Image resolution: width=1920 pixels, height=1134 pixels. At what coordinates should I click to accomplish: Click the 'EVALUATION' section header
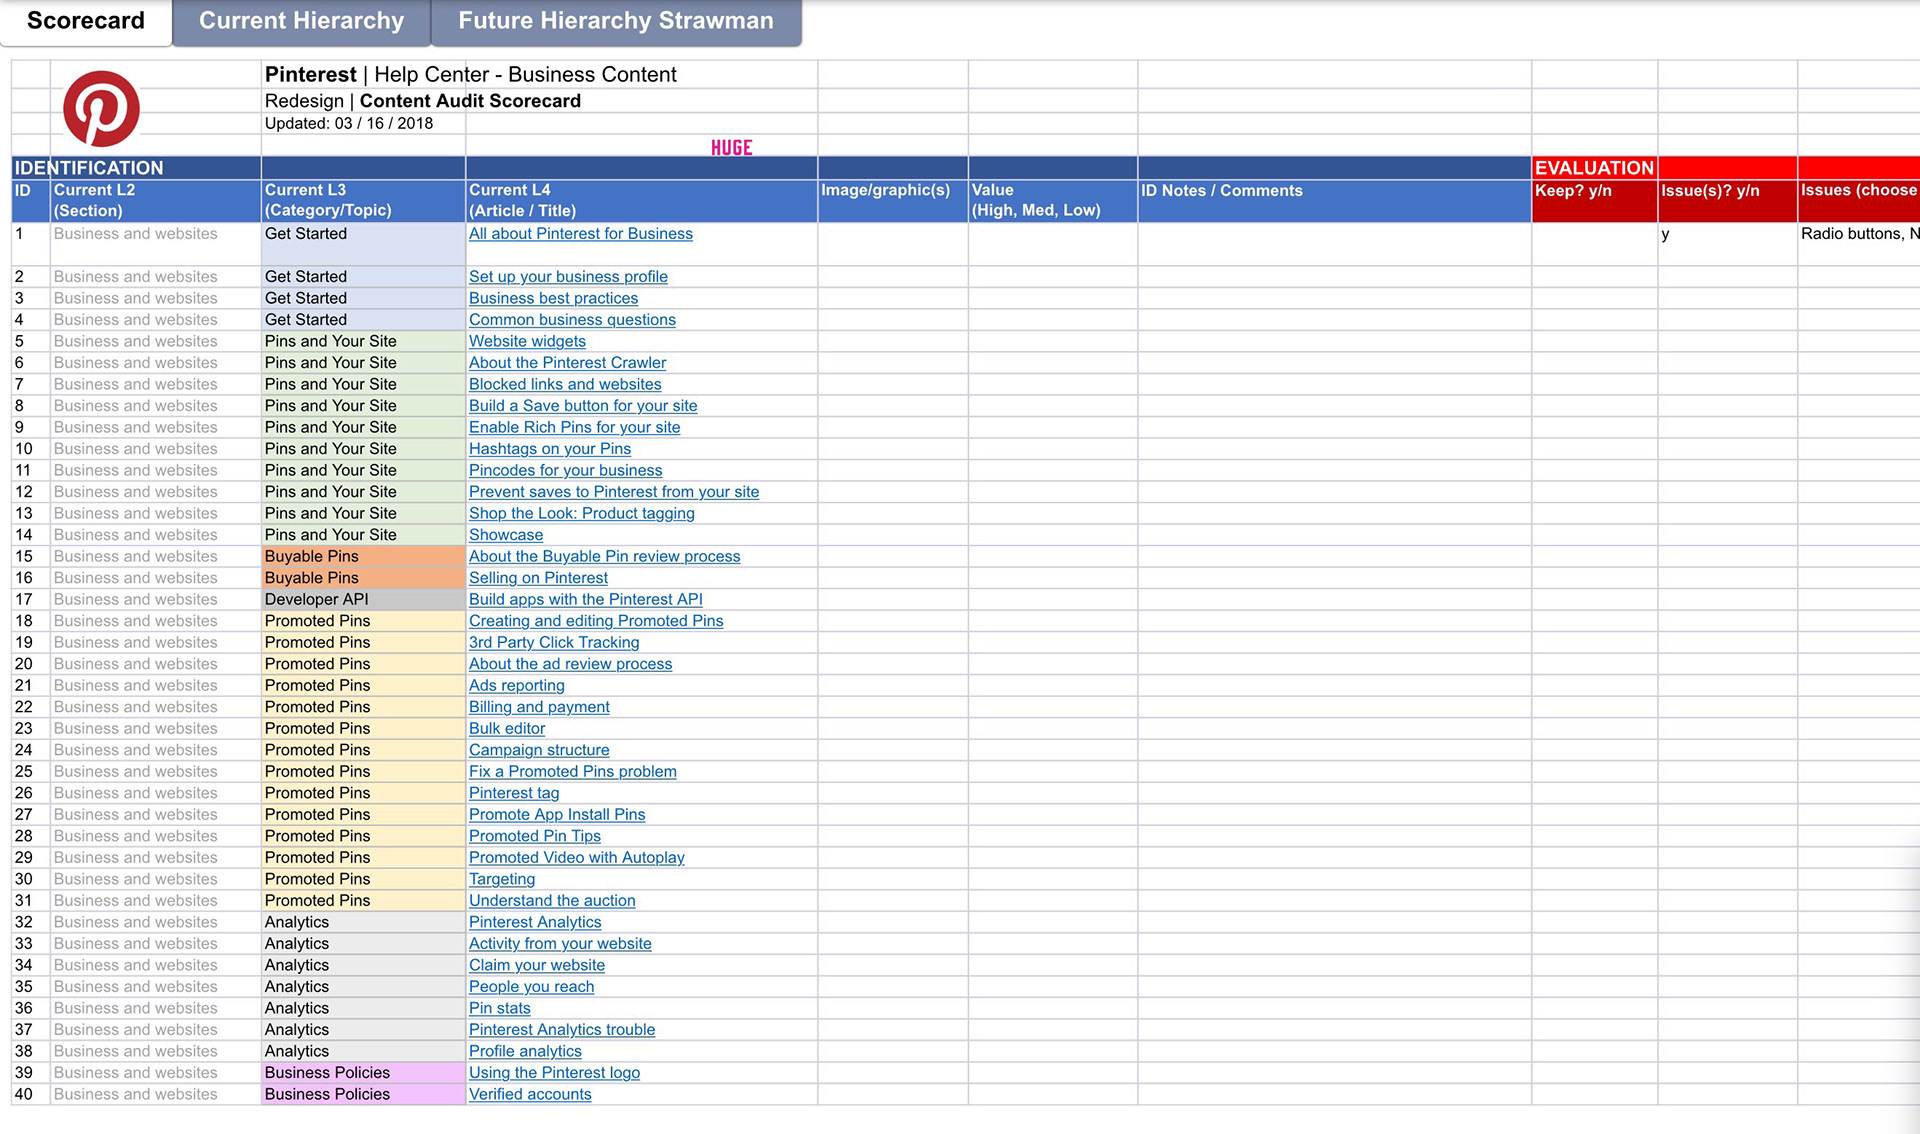[1594, 168]
